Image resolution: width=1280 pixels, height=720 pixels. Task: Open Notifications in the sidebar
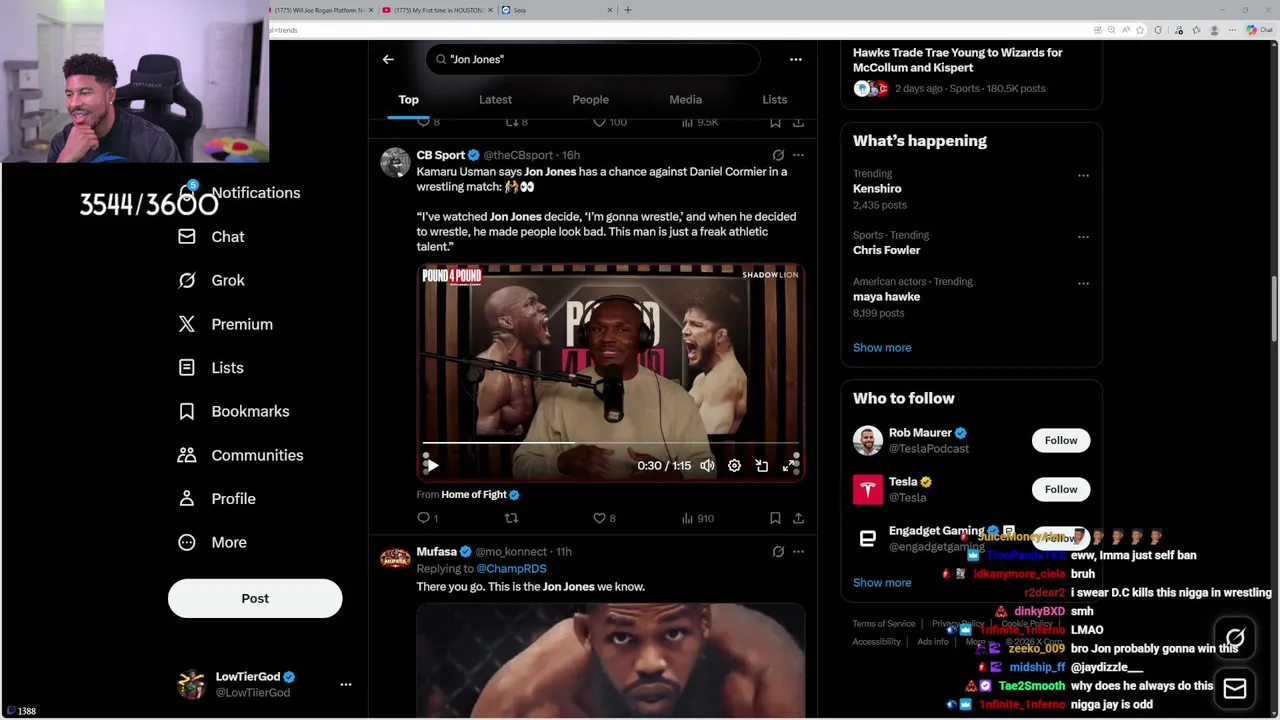point(240,193)
